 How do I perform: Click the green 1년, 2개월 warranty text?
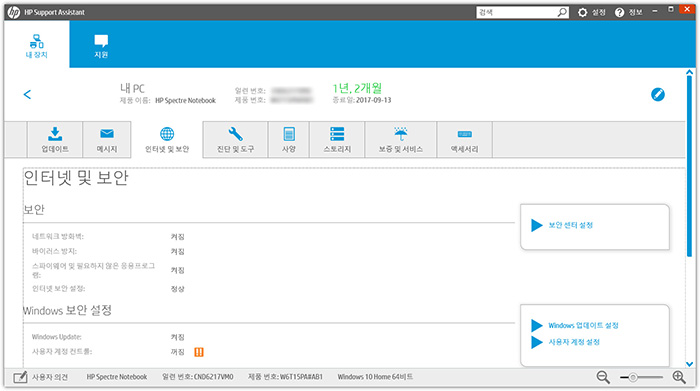tap(357, 88)
